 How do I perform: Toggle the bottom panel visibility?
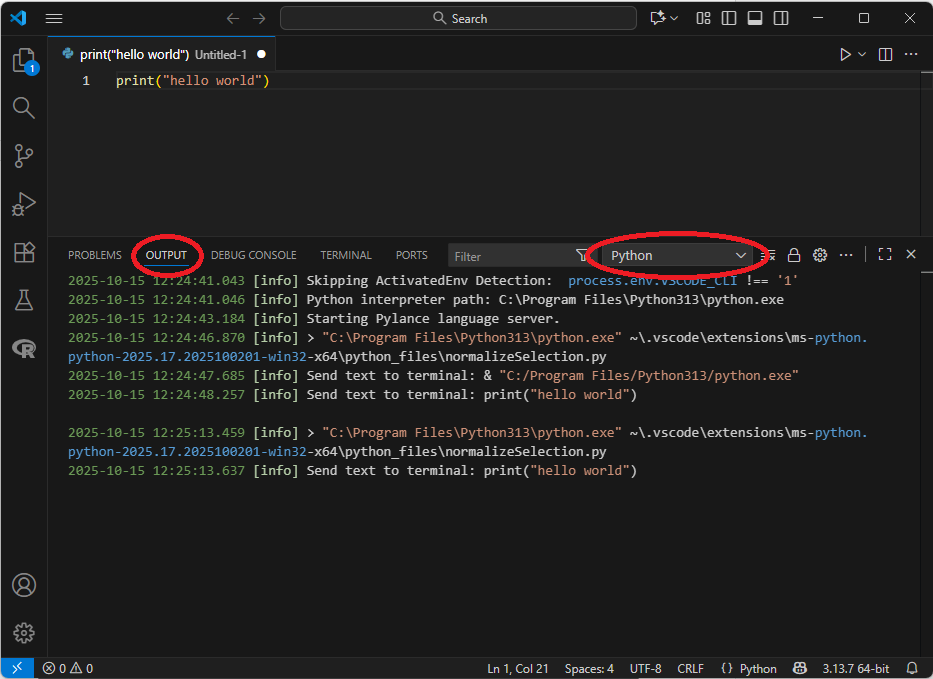[x=755, y=18]
